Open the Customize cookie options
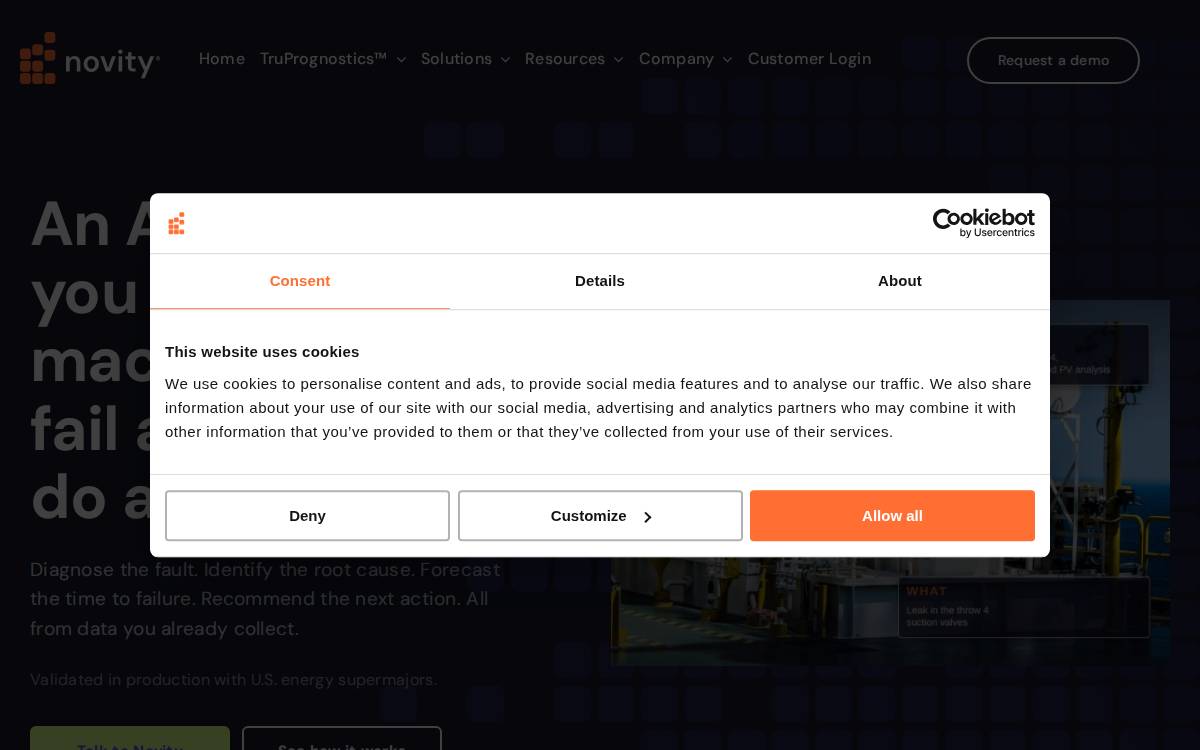Screen dimensions: 1200x750 (x=600, y=516)
